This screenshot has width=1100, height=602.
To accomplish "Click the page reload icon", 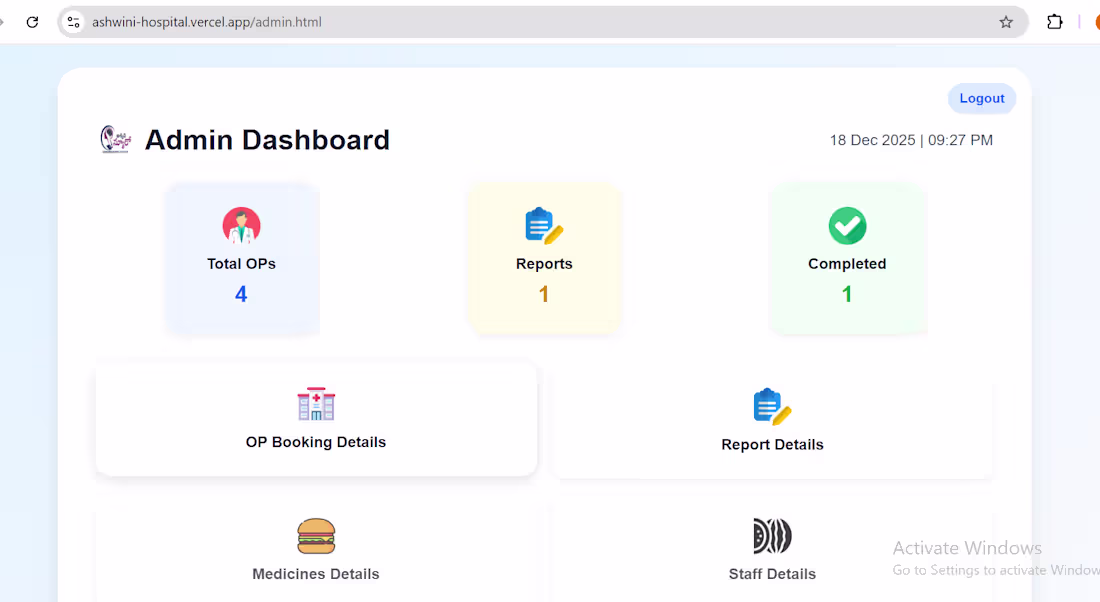I will (31, 21).
